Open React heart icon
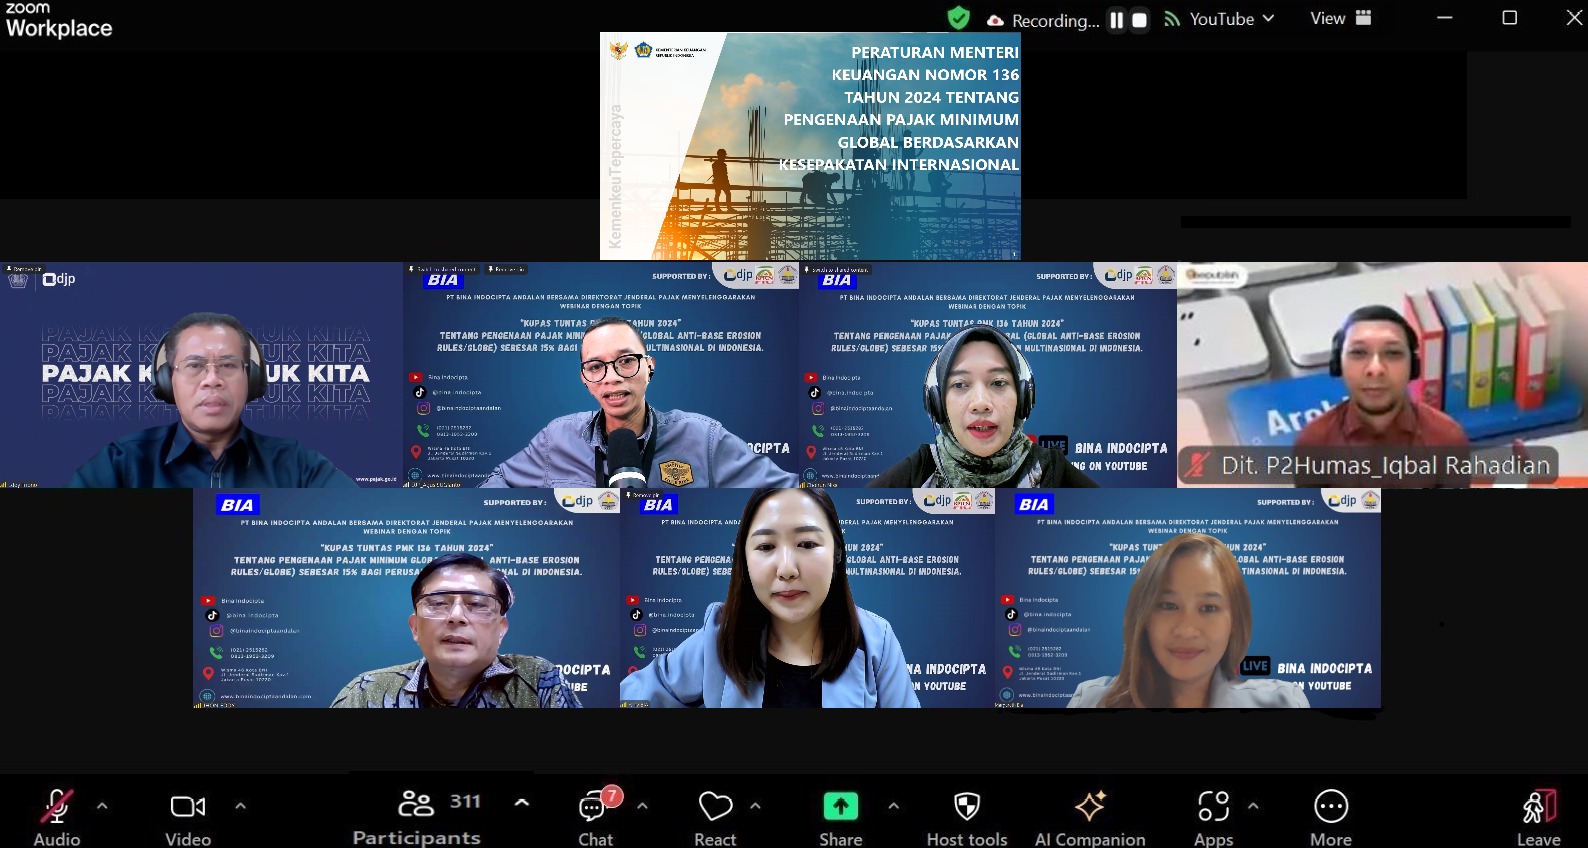Image resolution: width=1588 pixels, height=848 pixels. point(715,806)
